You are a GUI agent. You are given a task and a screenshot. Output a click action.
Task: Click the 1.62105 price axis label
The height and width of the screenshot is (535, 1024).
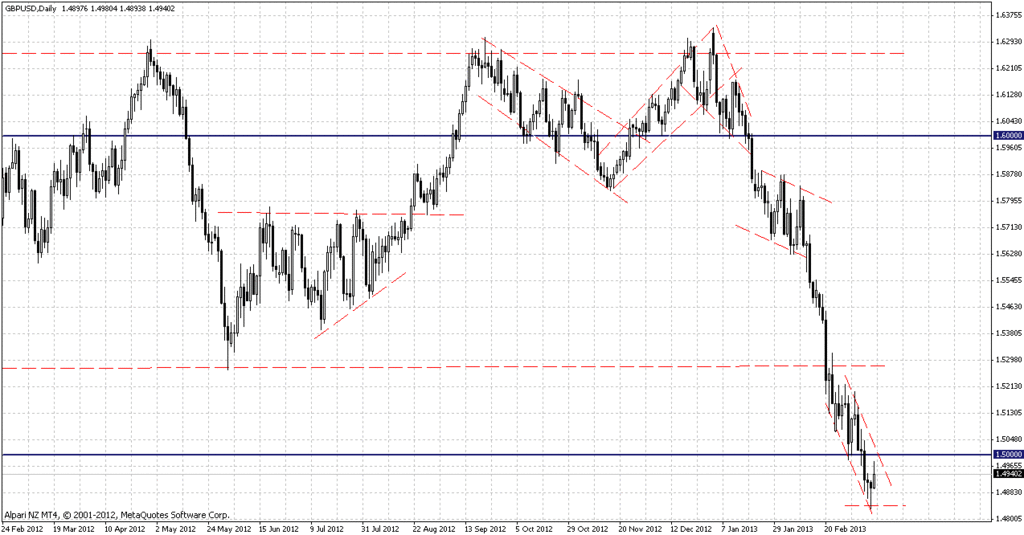point(1009,68)
